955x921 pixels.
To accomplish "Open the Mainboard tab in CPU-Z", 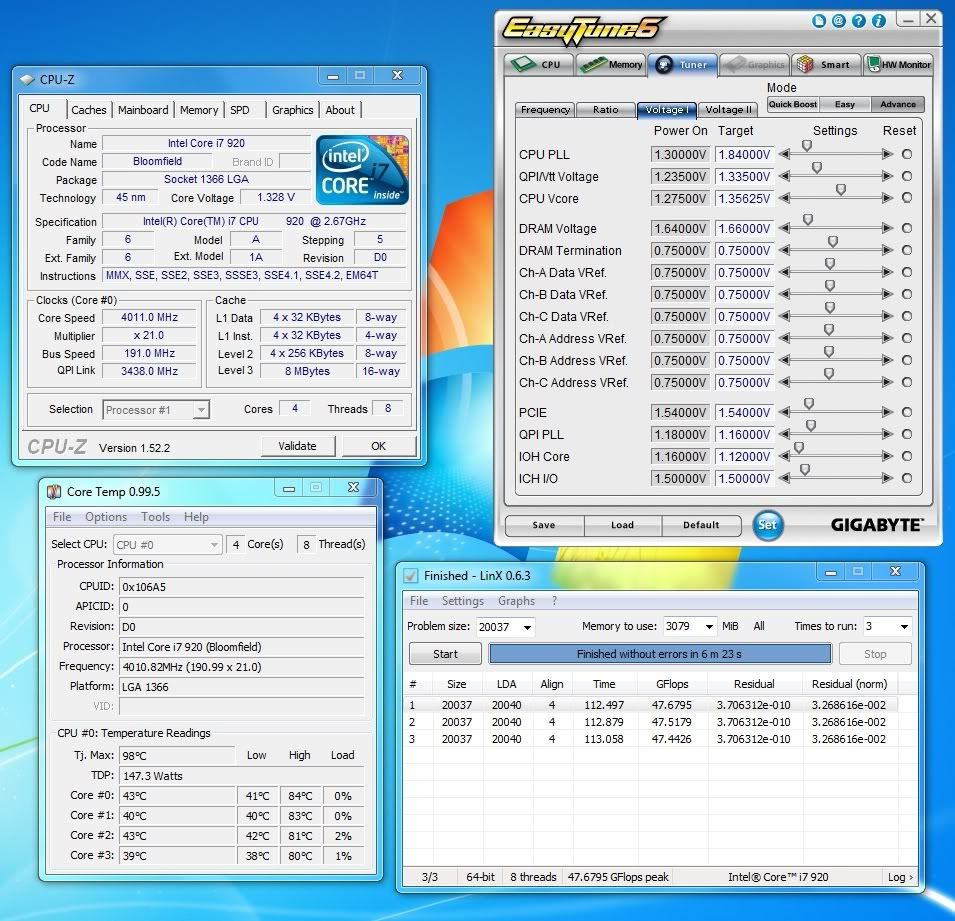I will click(x=143, y=110).
